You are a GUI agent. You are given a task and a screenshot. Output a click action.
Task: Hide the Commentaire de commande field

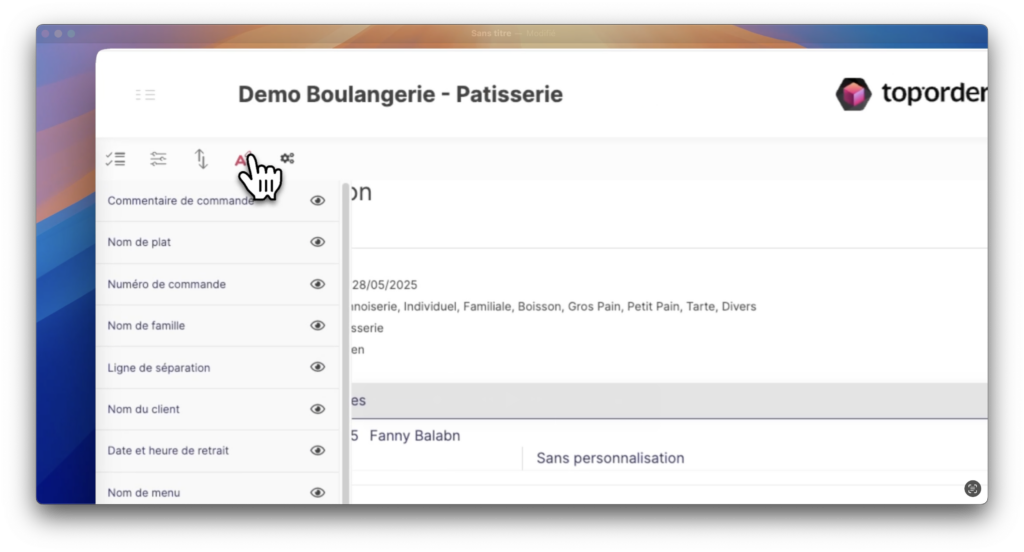pyautogui.click(x=318, y=201)
